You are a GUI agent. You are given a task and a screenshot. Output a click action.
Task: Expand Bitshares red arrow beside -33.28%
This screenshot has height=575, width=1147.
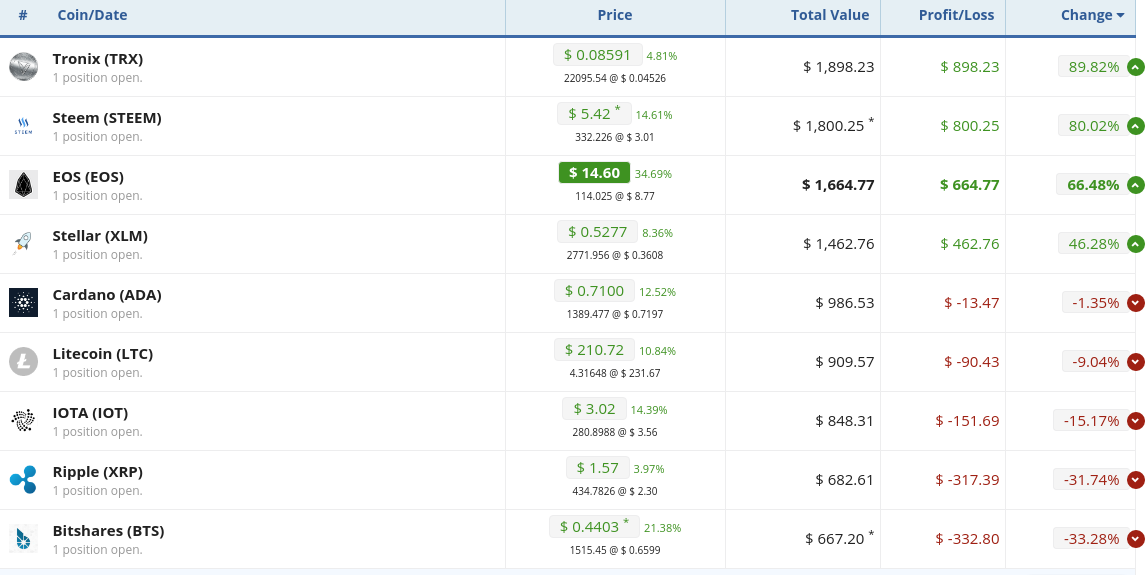pos(1135,539)
